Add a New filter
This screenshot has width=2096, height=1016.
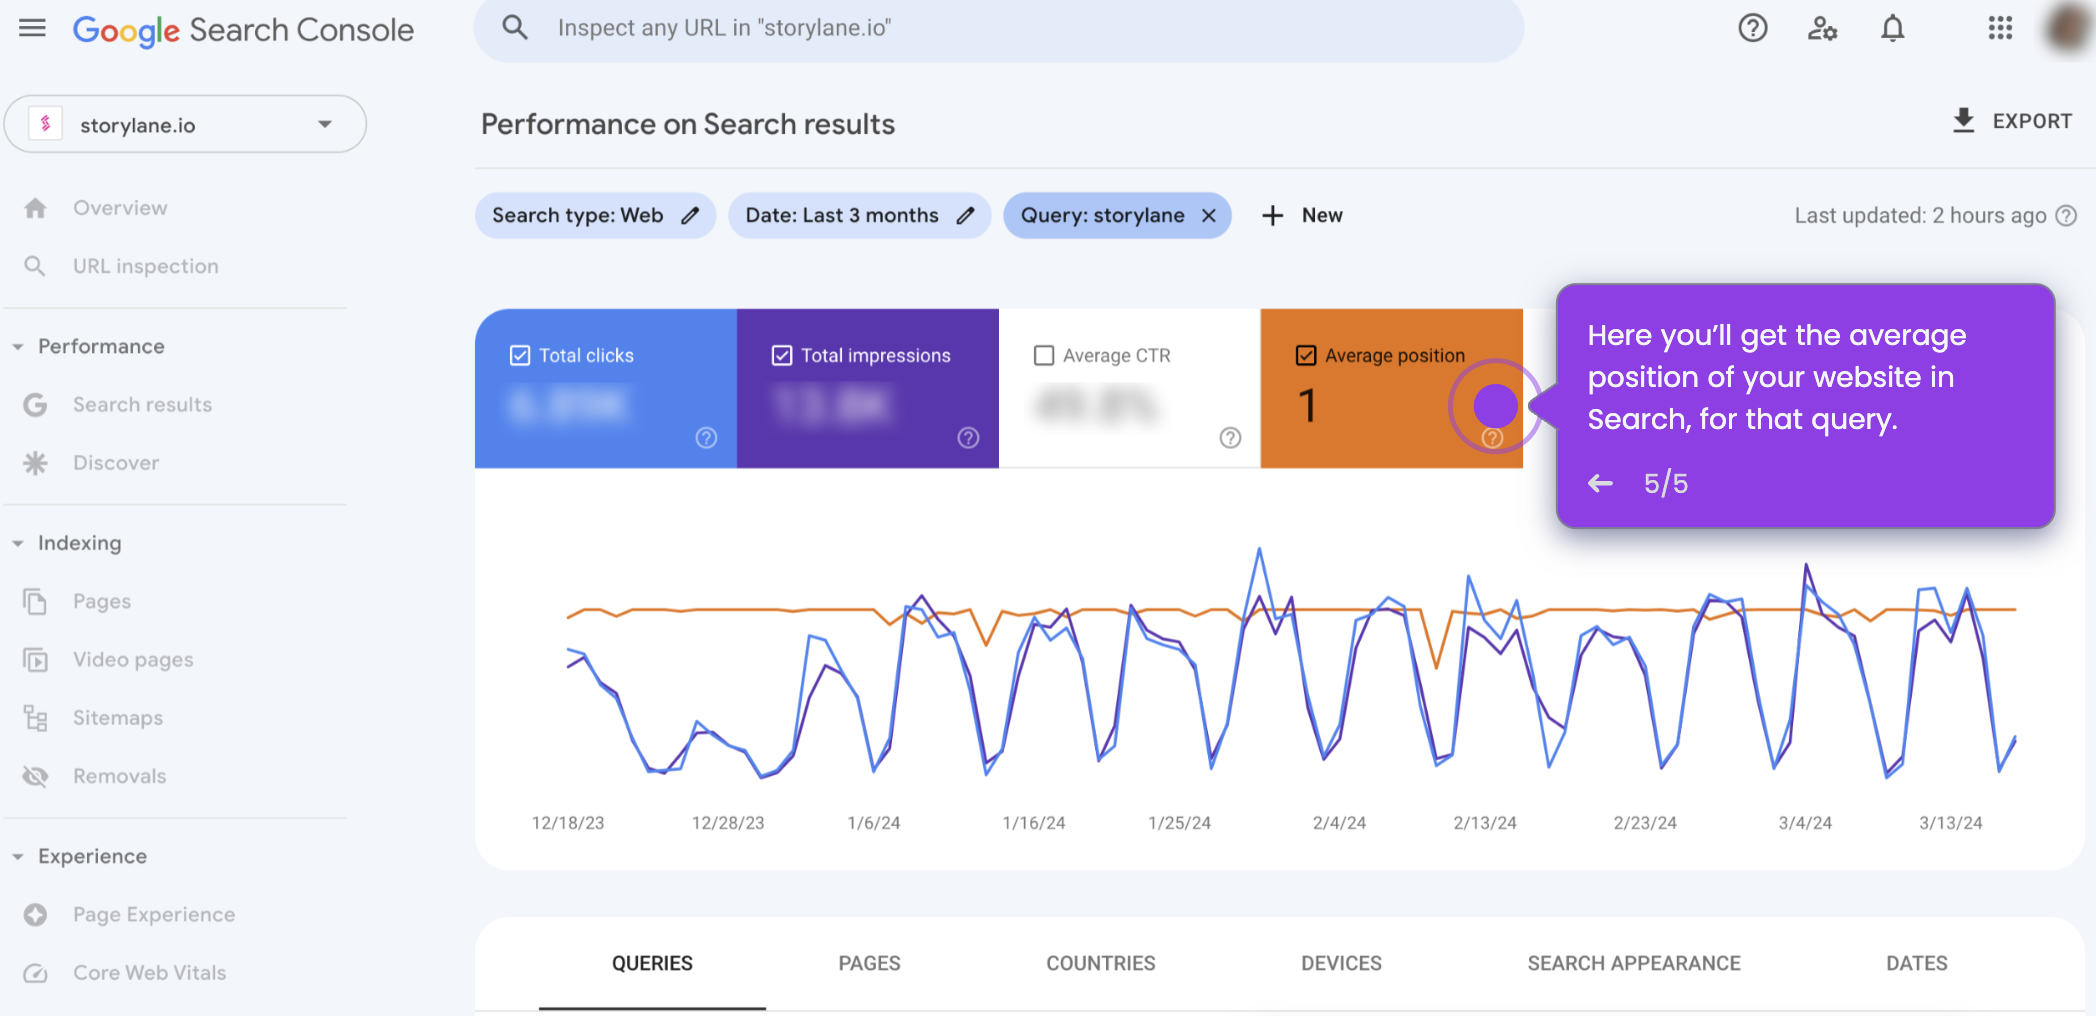pos(1301,215)
